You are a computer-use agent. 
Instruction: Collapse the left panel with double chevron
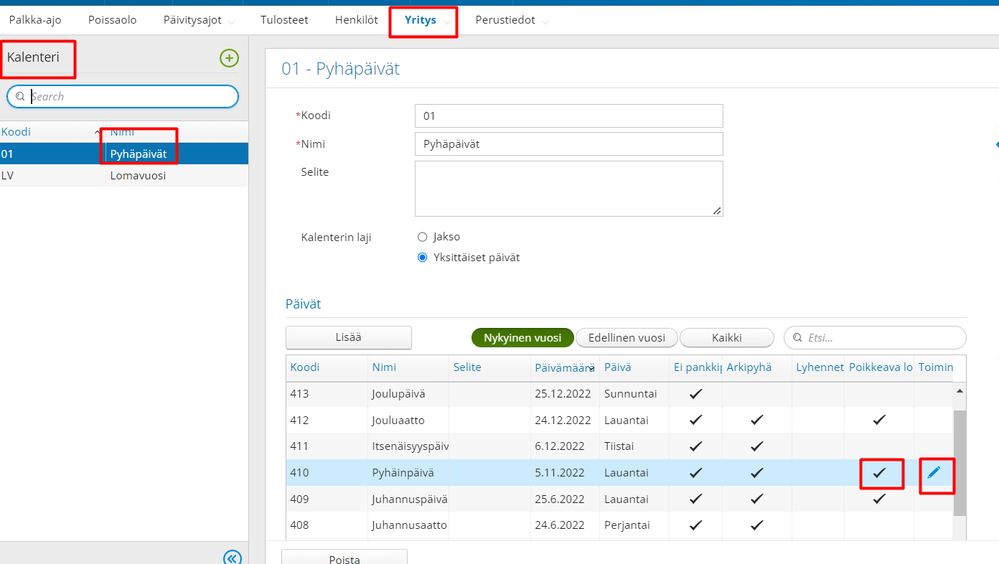(x=232, y=558)
